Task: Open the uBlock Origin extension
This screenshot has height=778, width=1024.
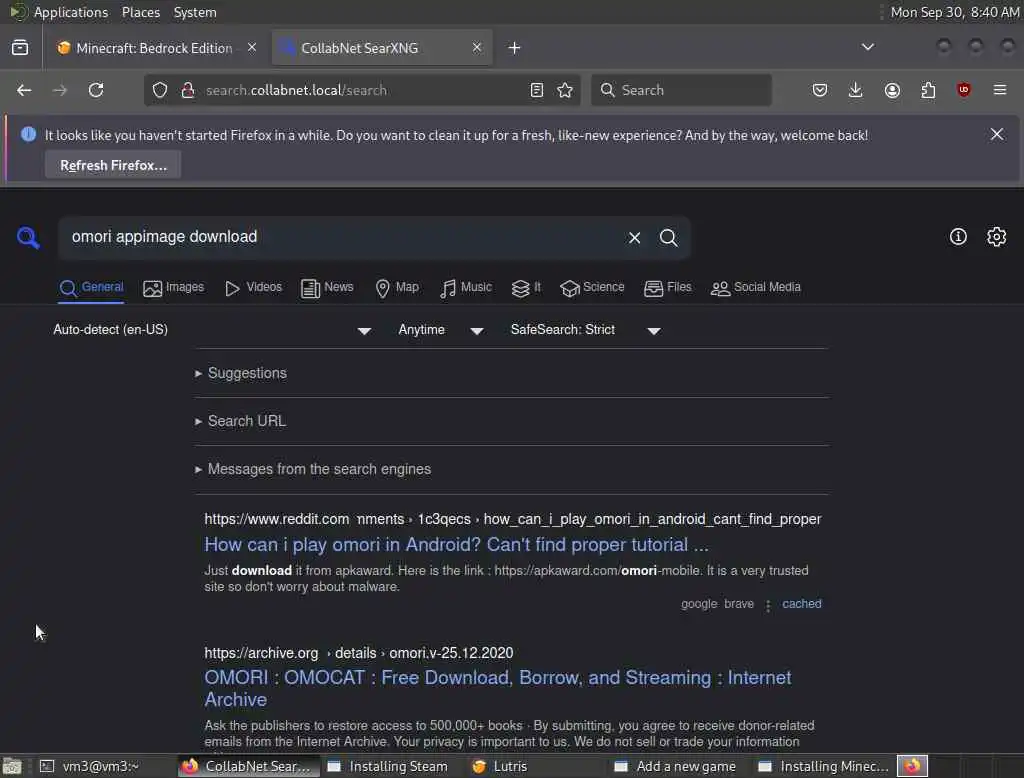Action: coord(964,90)
